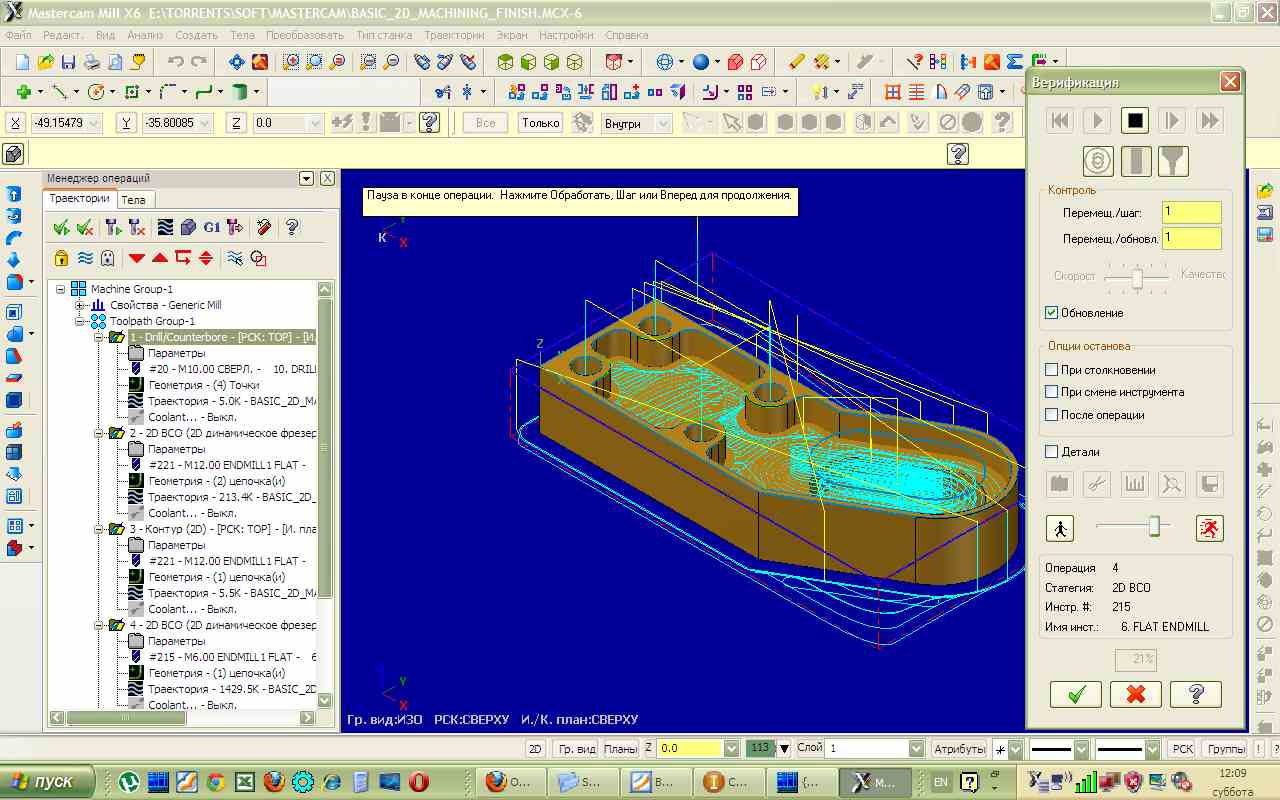Image resolution: width=1280 pixels, height=800 pixels.
Task: Create a new file from toolbar
Action: 23,62
